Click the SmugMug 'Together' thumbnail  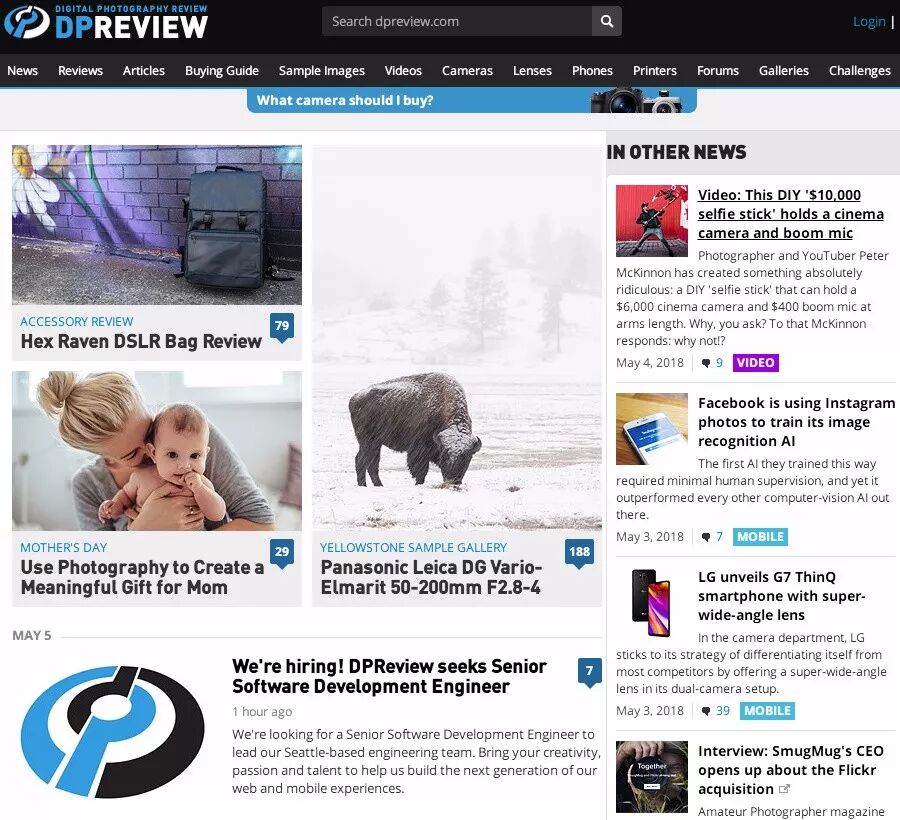[651, 776]
